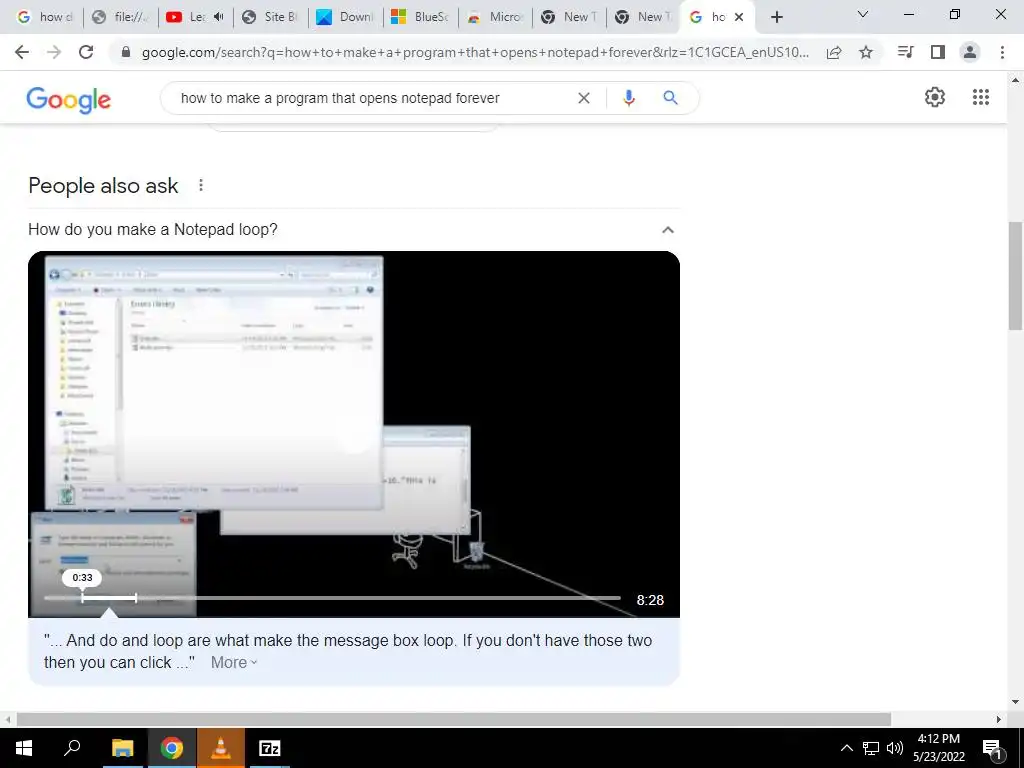This screenshot has width=1024, height=768.
Task: Open the notification center icon
Action: (992, 748)
